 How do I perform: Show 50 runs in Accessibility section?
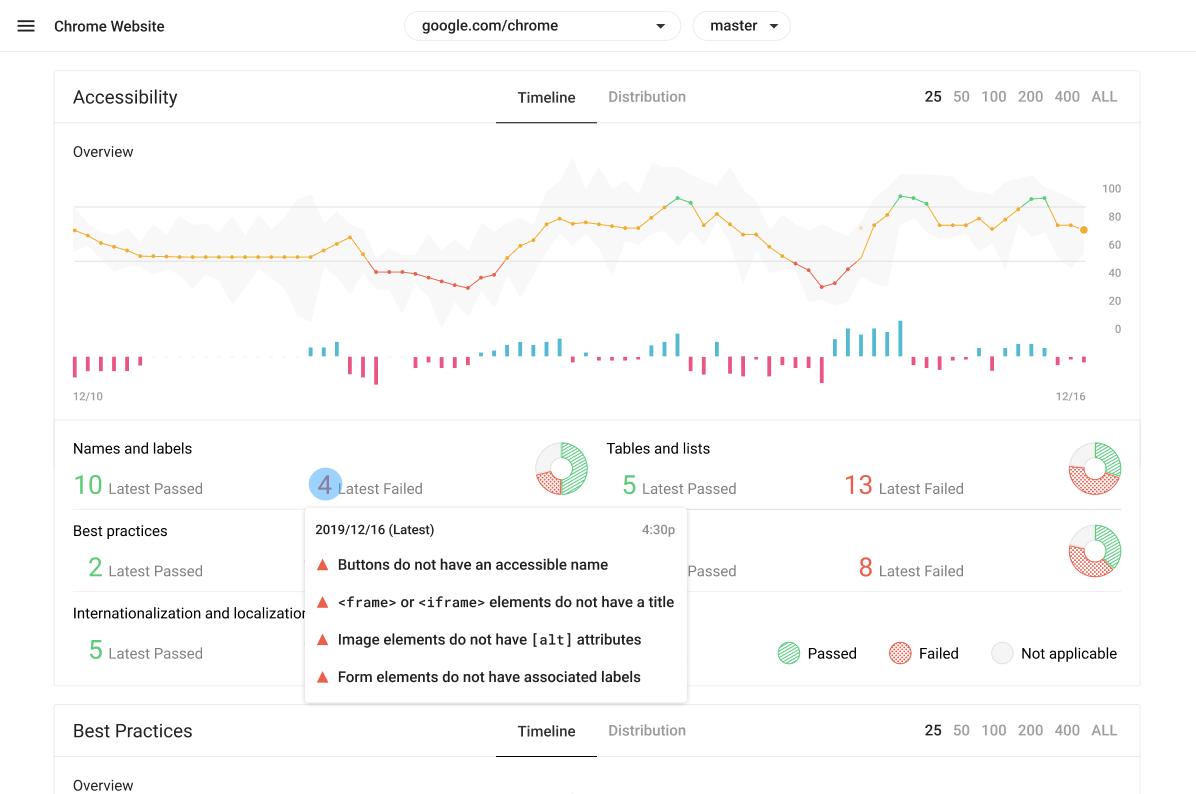pos(961,97)
